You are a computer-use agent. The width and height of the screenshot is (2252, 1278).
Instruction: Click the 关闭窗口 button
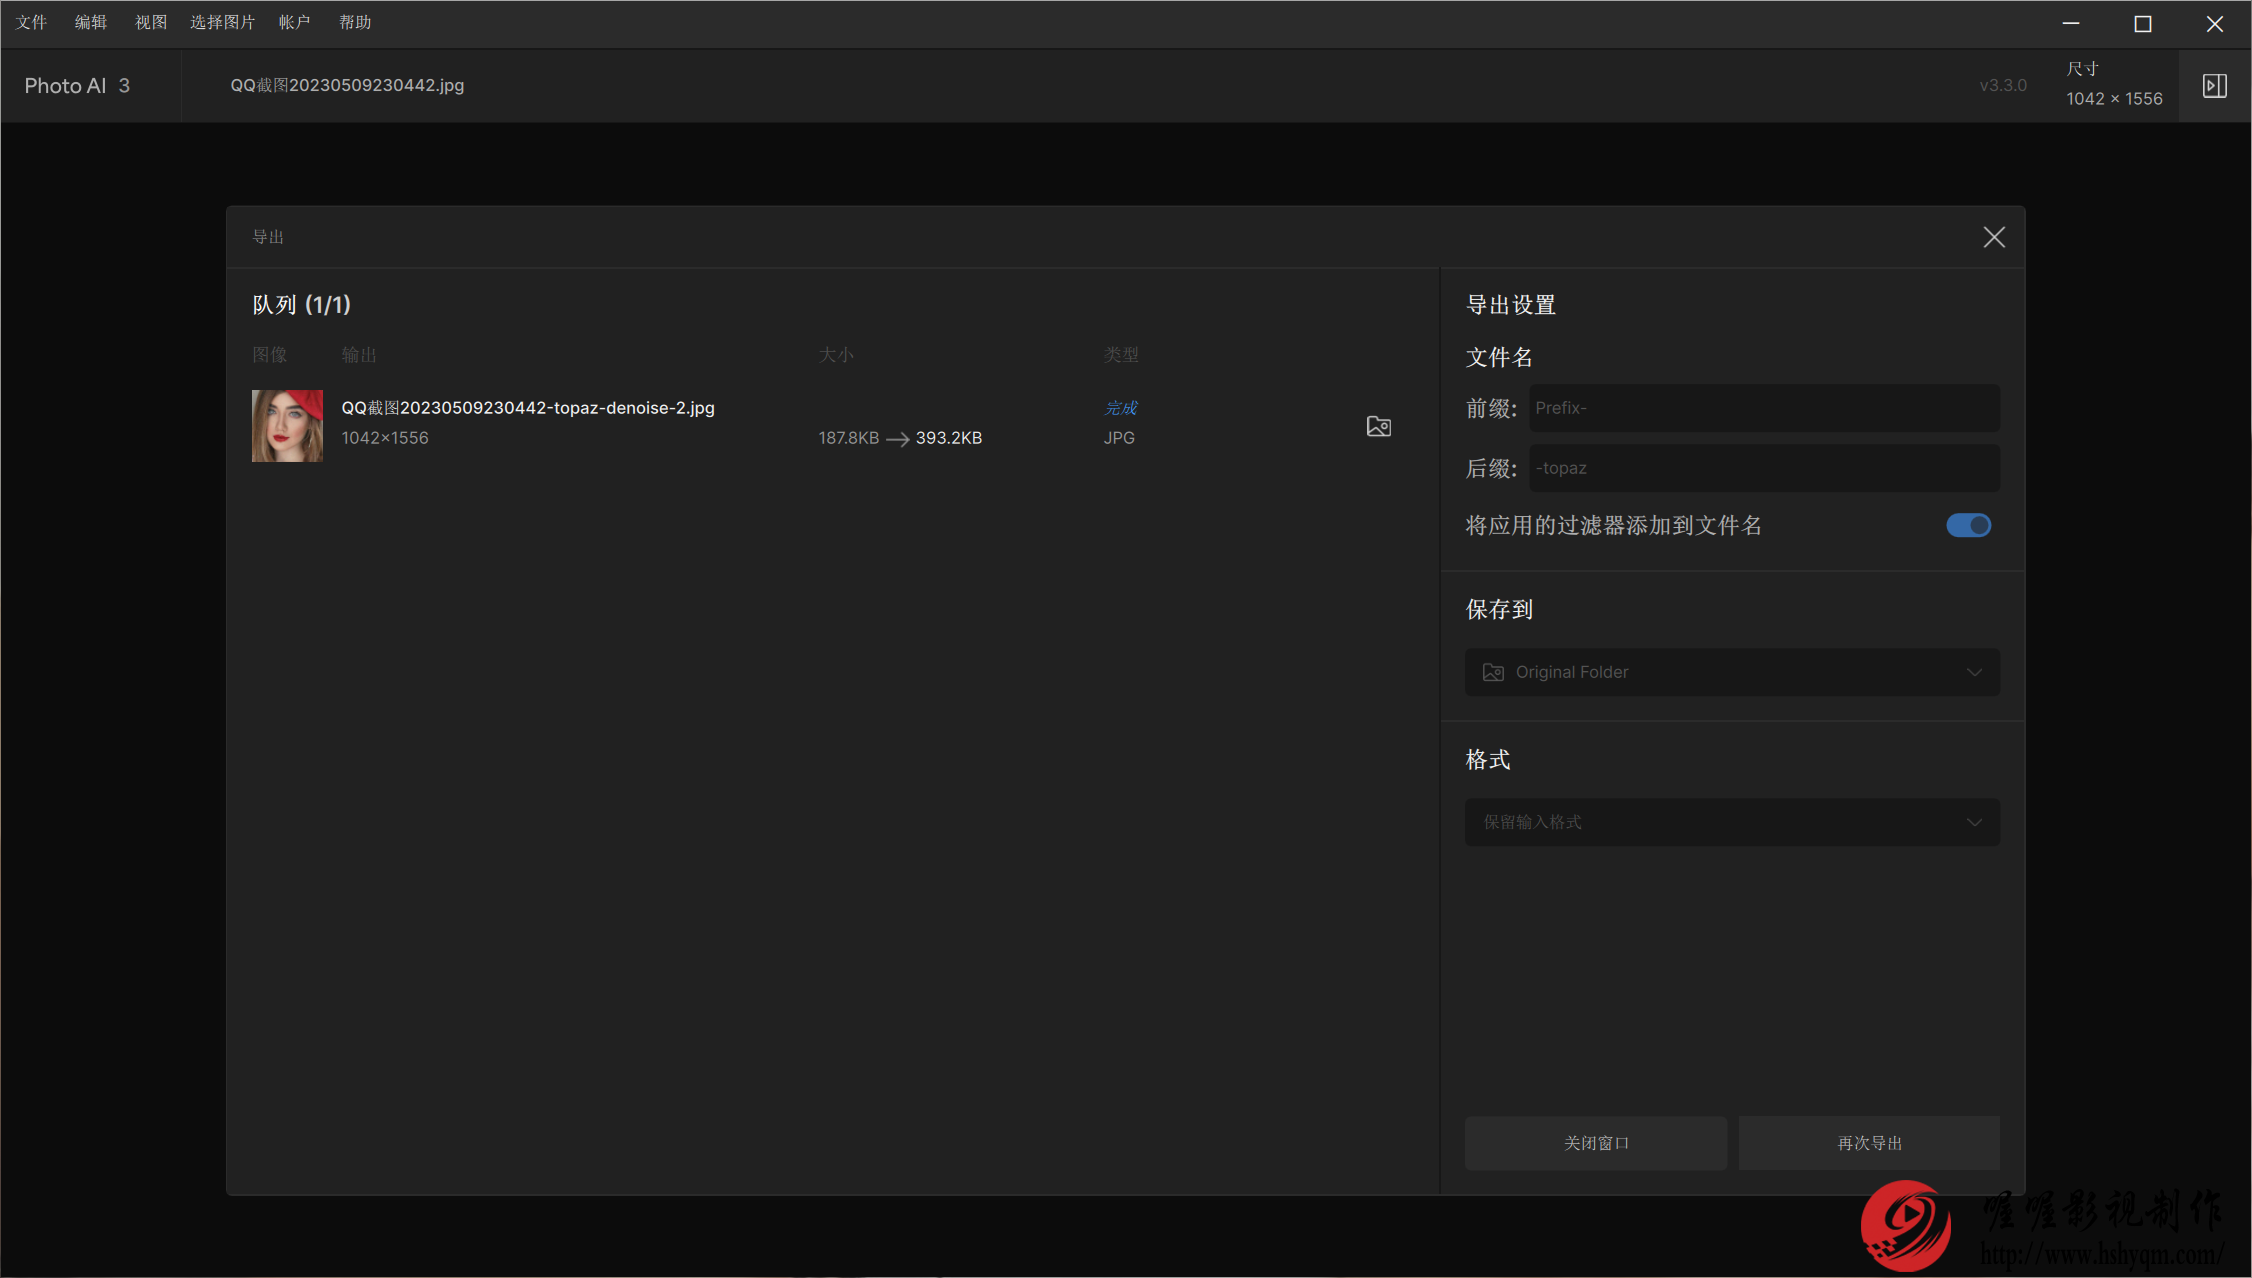click(x=1596, y=1143)
